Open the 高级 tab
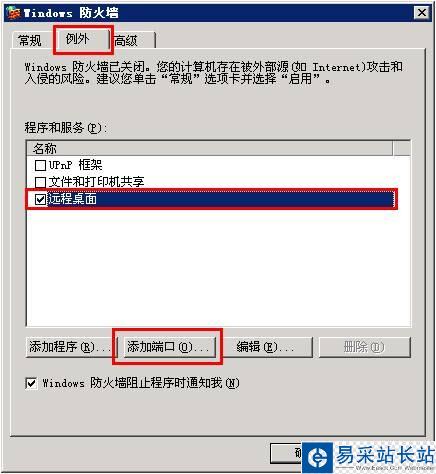The image size is (436, 474). coord(126,41)
